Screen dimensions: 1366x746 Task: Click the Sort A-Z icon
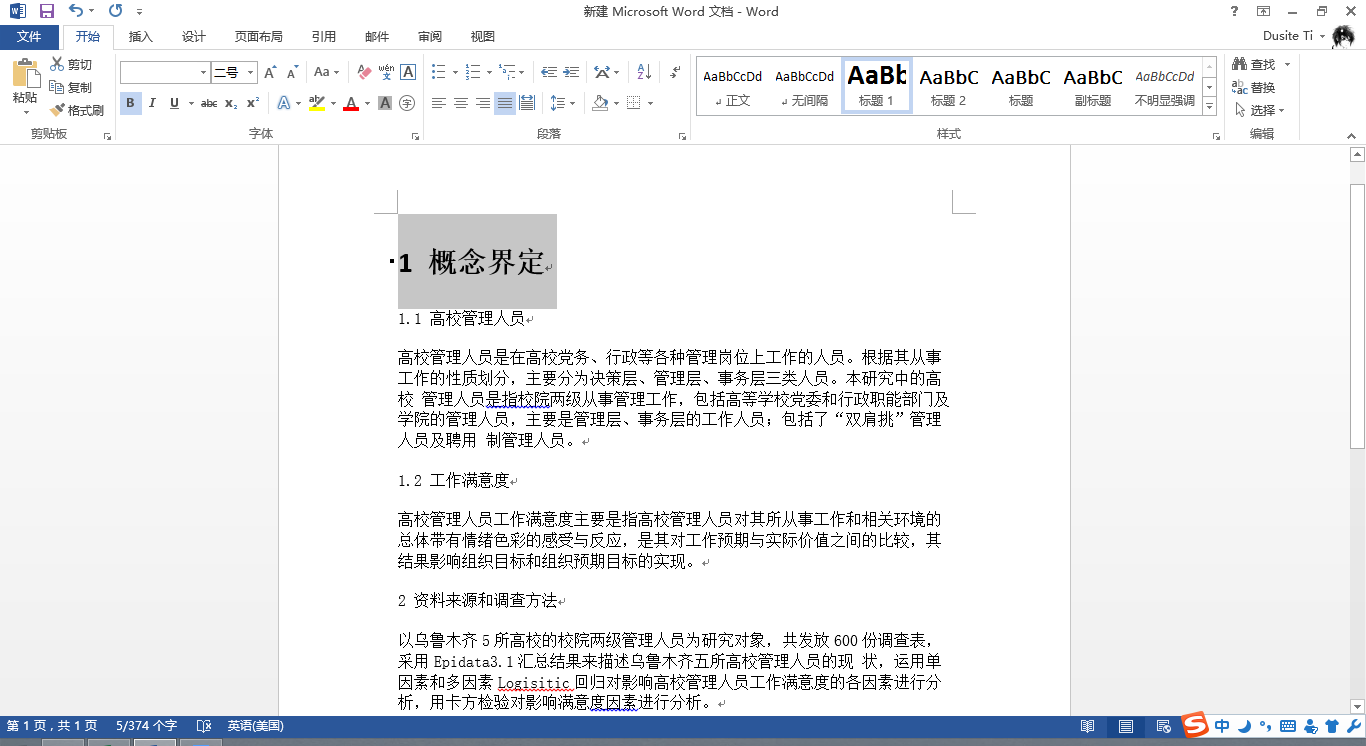click(644, 73)
